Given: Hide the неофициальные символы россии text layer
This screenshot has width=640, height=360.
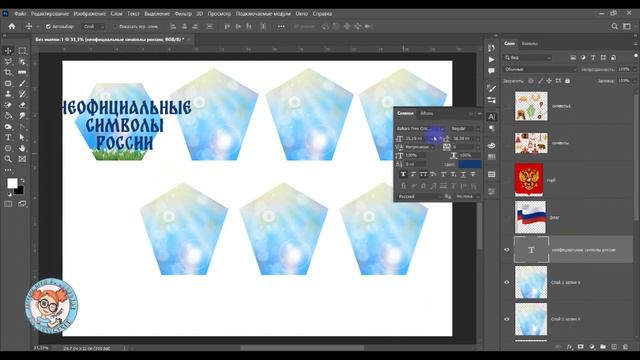Looking at the screenshot, I should click(507, 250).
